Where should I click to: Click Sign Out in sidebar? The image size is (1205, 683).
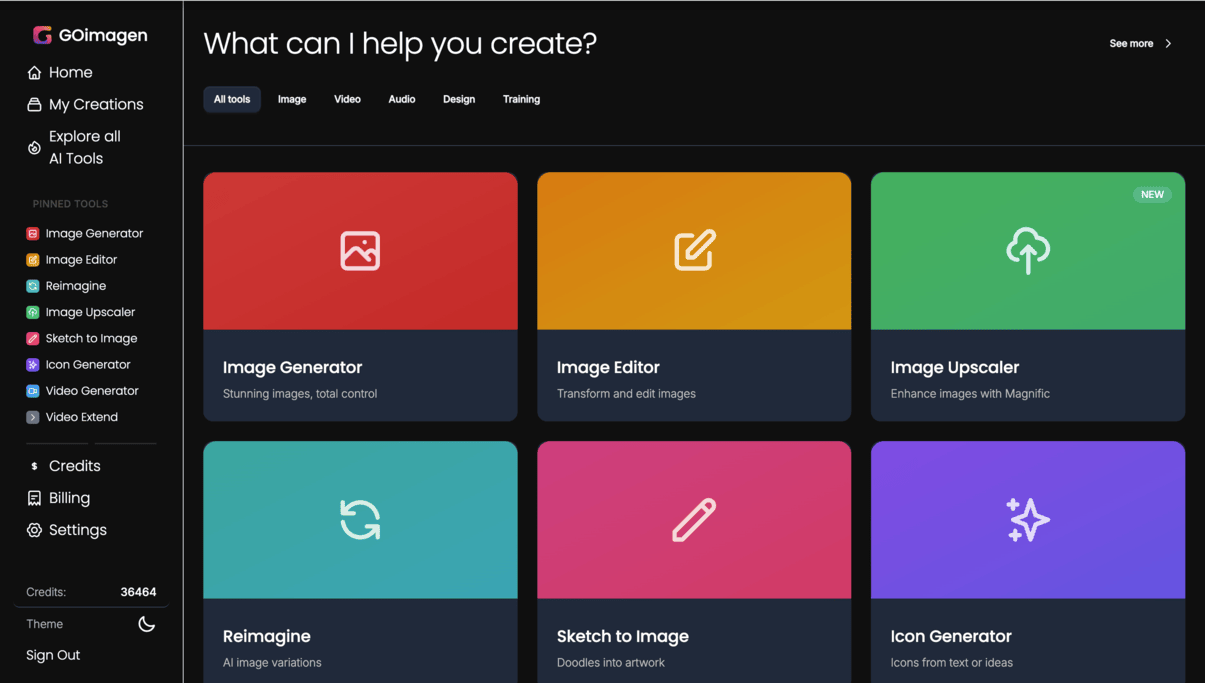click(53, 655)
